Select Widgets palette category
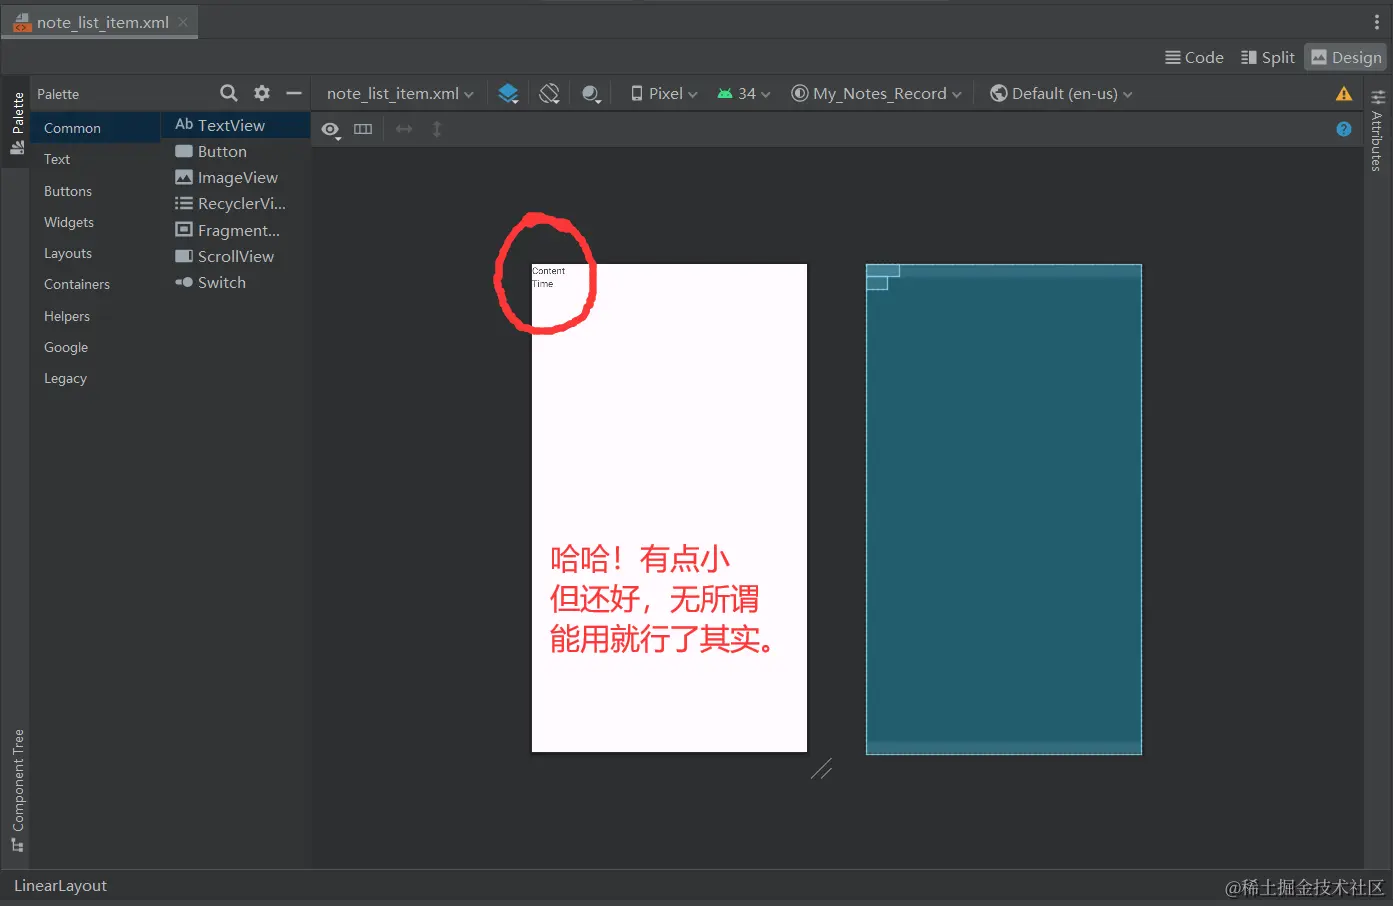 (x=95, y=222)
